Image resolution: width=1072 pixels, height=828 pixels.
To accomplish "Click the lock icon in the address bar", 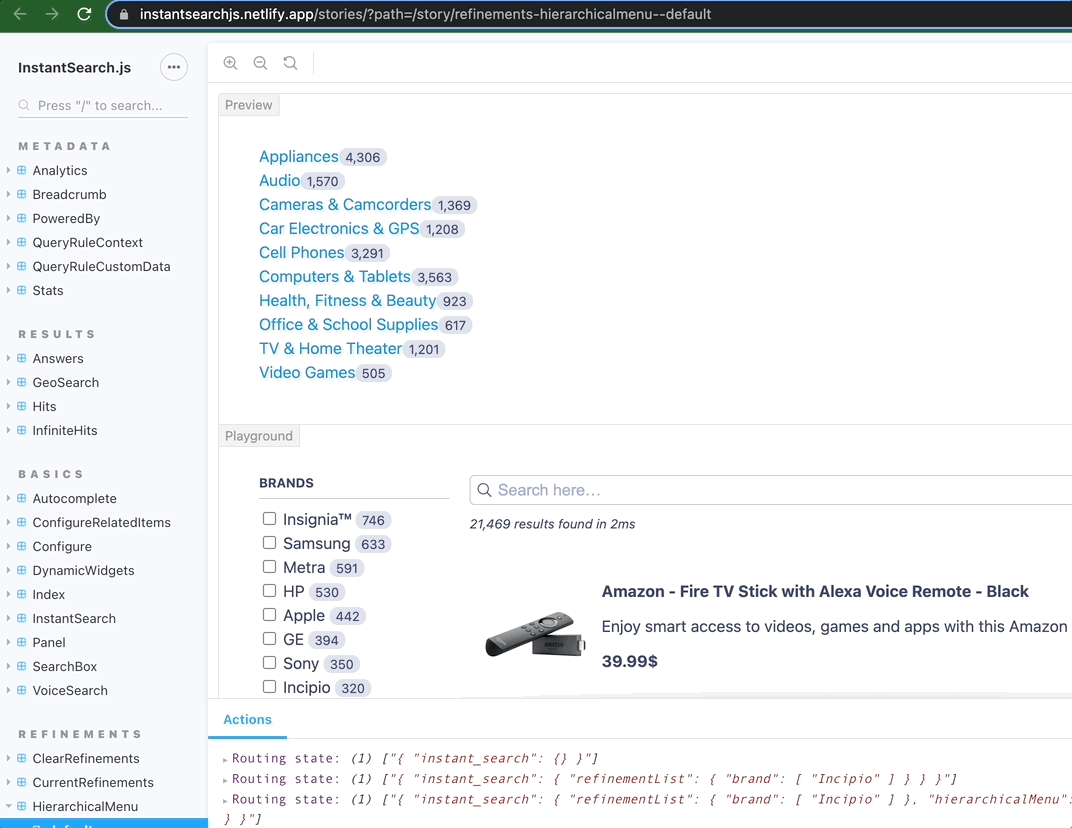I will pyautogui.click(x=124, y=14).
